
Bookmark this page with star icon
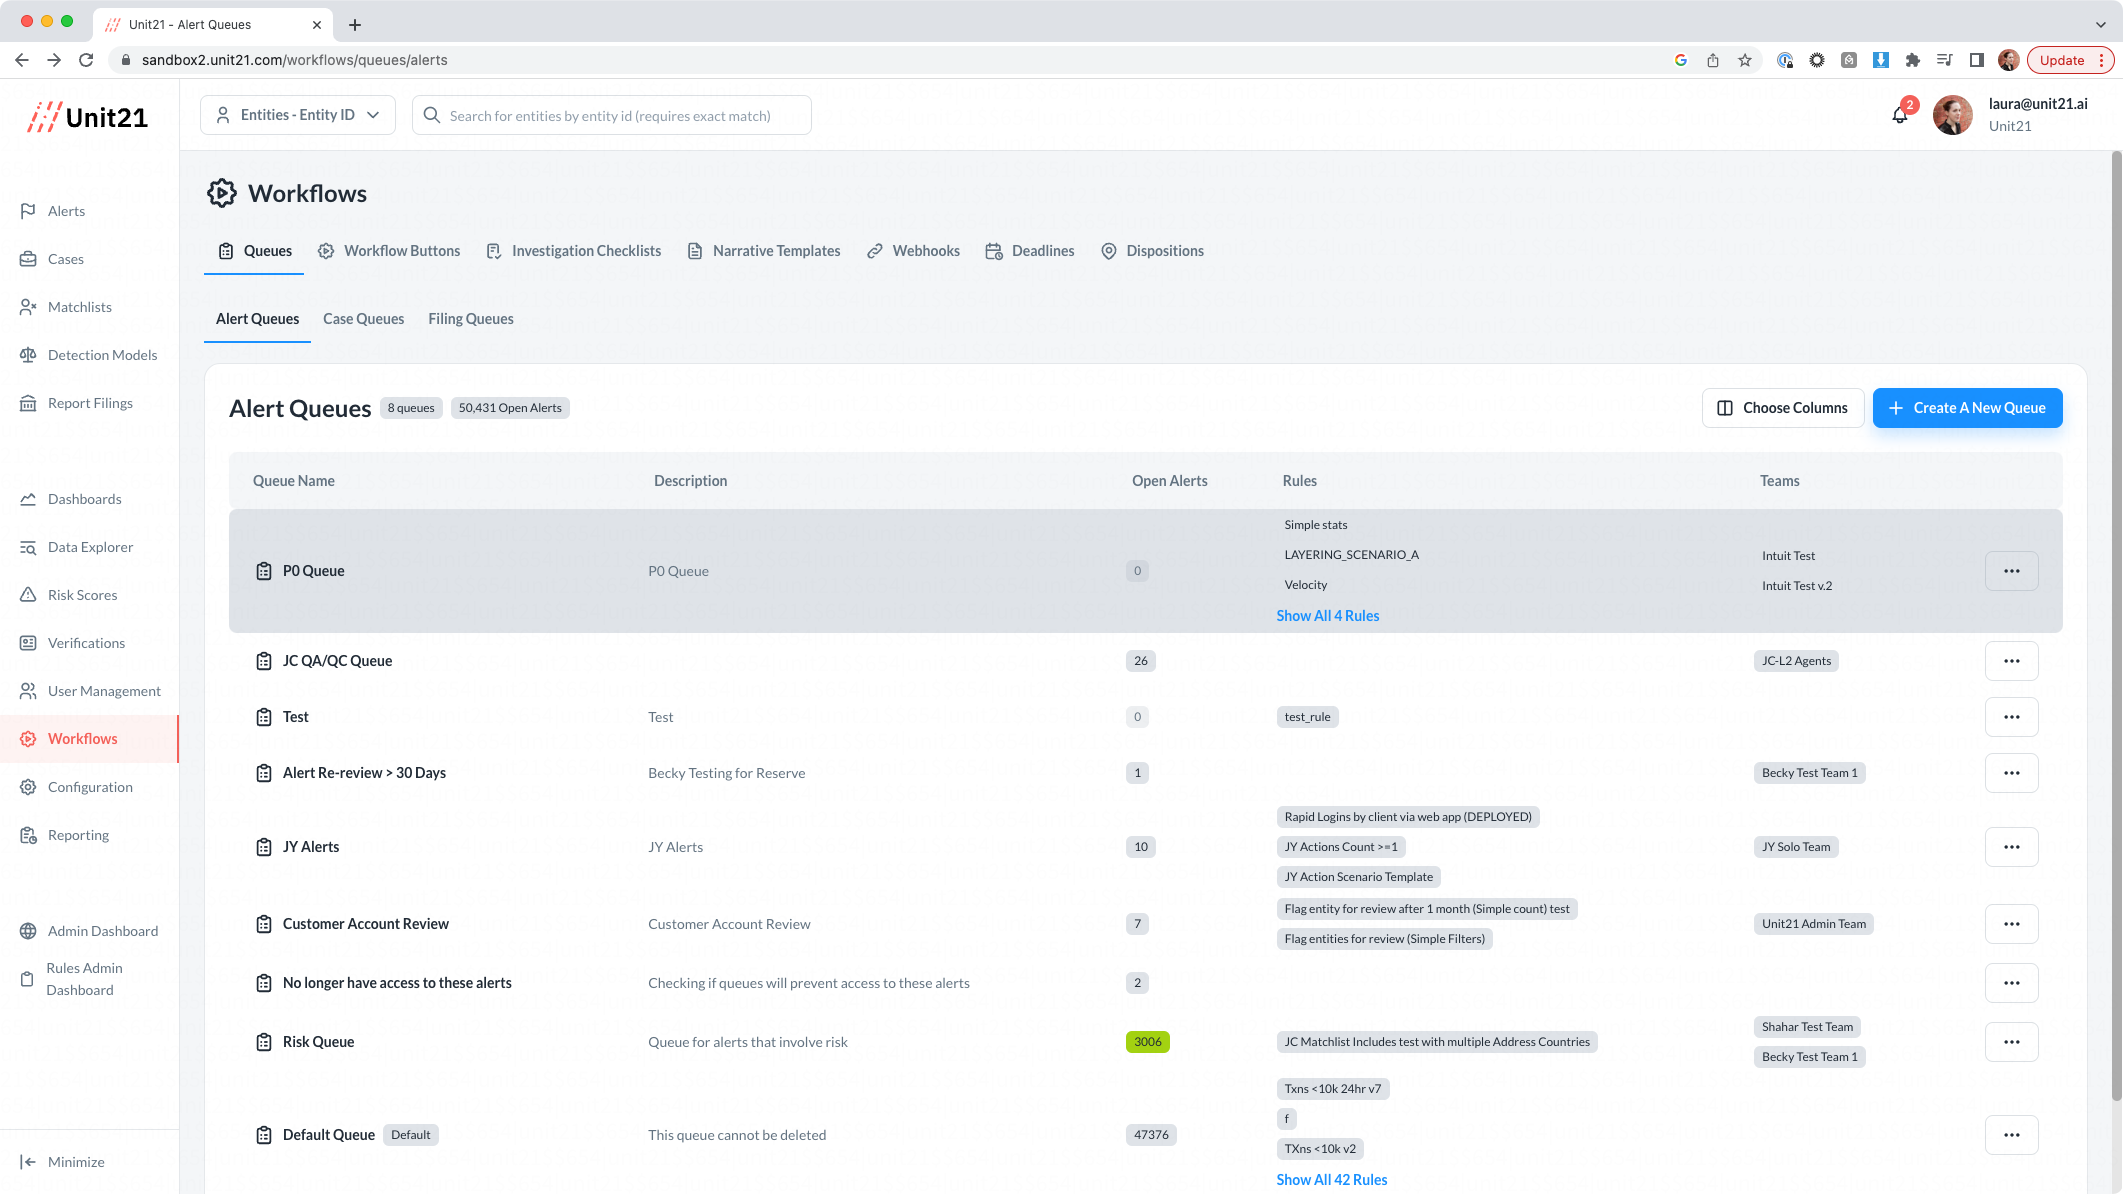(1745, 60)
